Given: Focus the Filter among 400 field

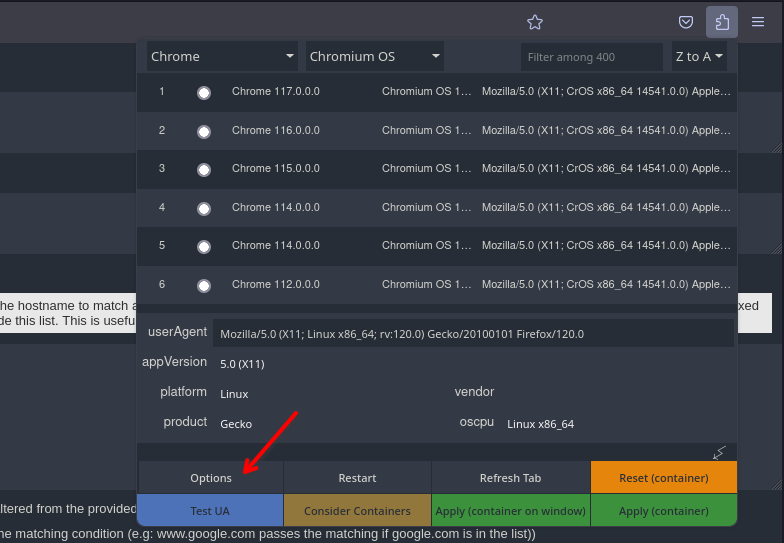Looking at the screenshot, I should (592, 57).
